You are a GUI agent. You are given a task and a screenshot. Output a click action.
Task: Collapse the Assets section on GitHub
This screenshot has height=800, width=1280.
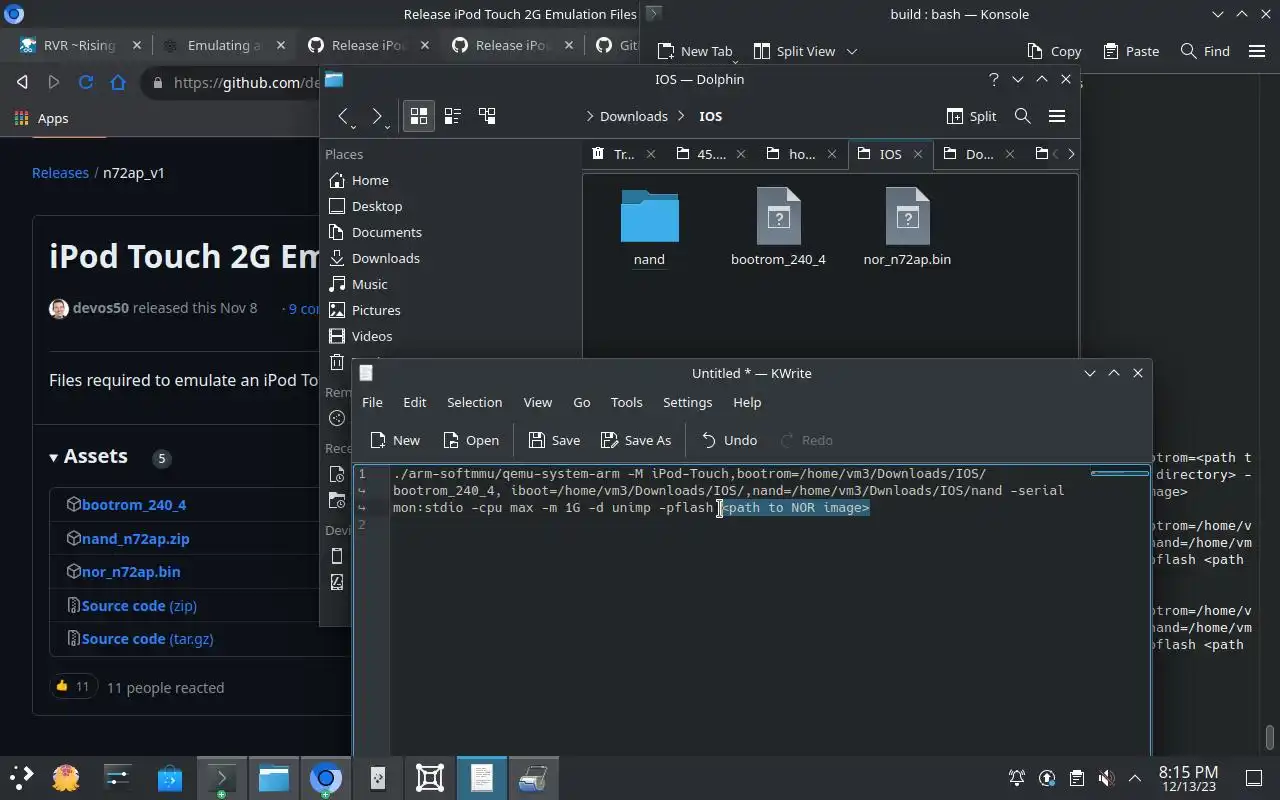(89, 456)
